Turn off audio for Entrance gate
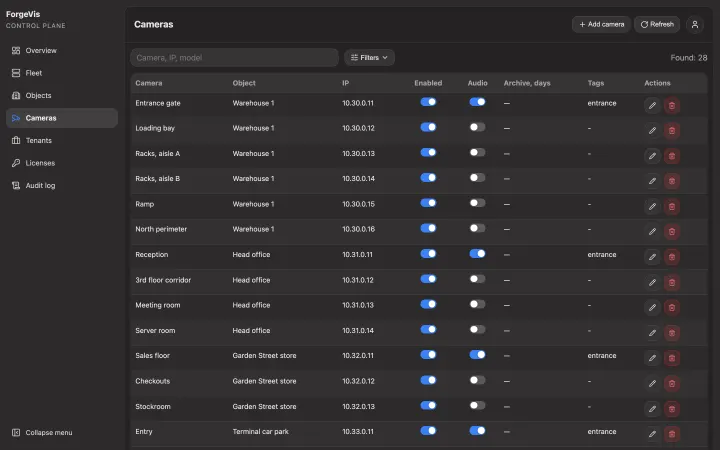 (x=477, y=102)
